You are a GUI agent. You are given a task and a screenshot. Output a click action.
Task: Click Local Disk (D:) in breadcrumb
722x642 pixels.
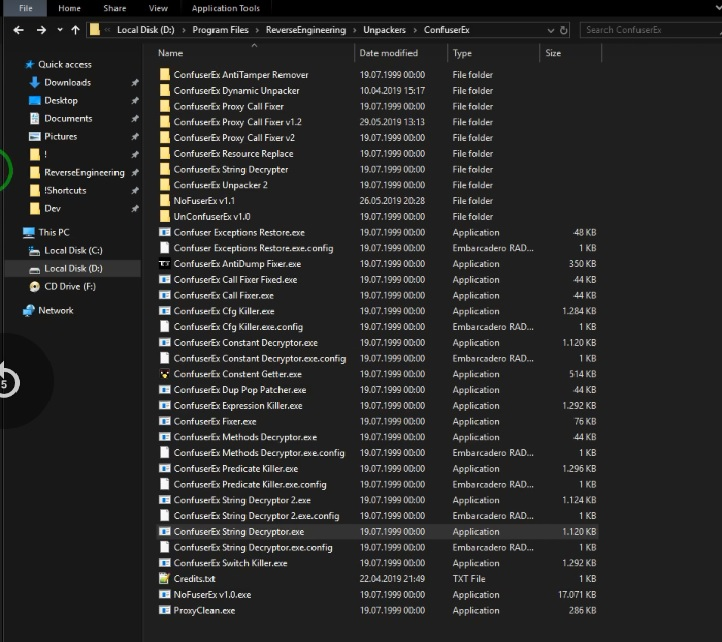tap(146, 30)
